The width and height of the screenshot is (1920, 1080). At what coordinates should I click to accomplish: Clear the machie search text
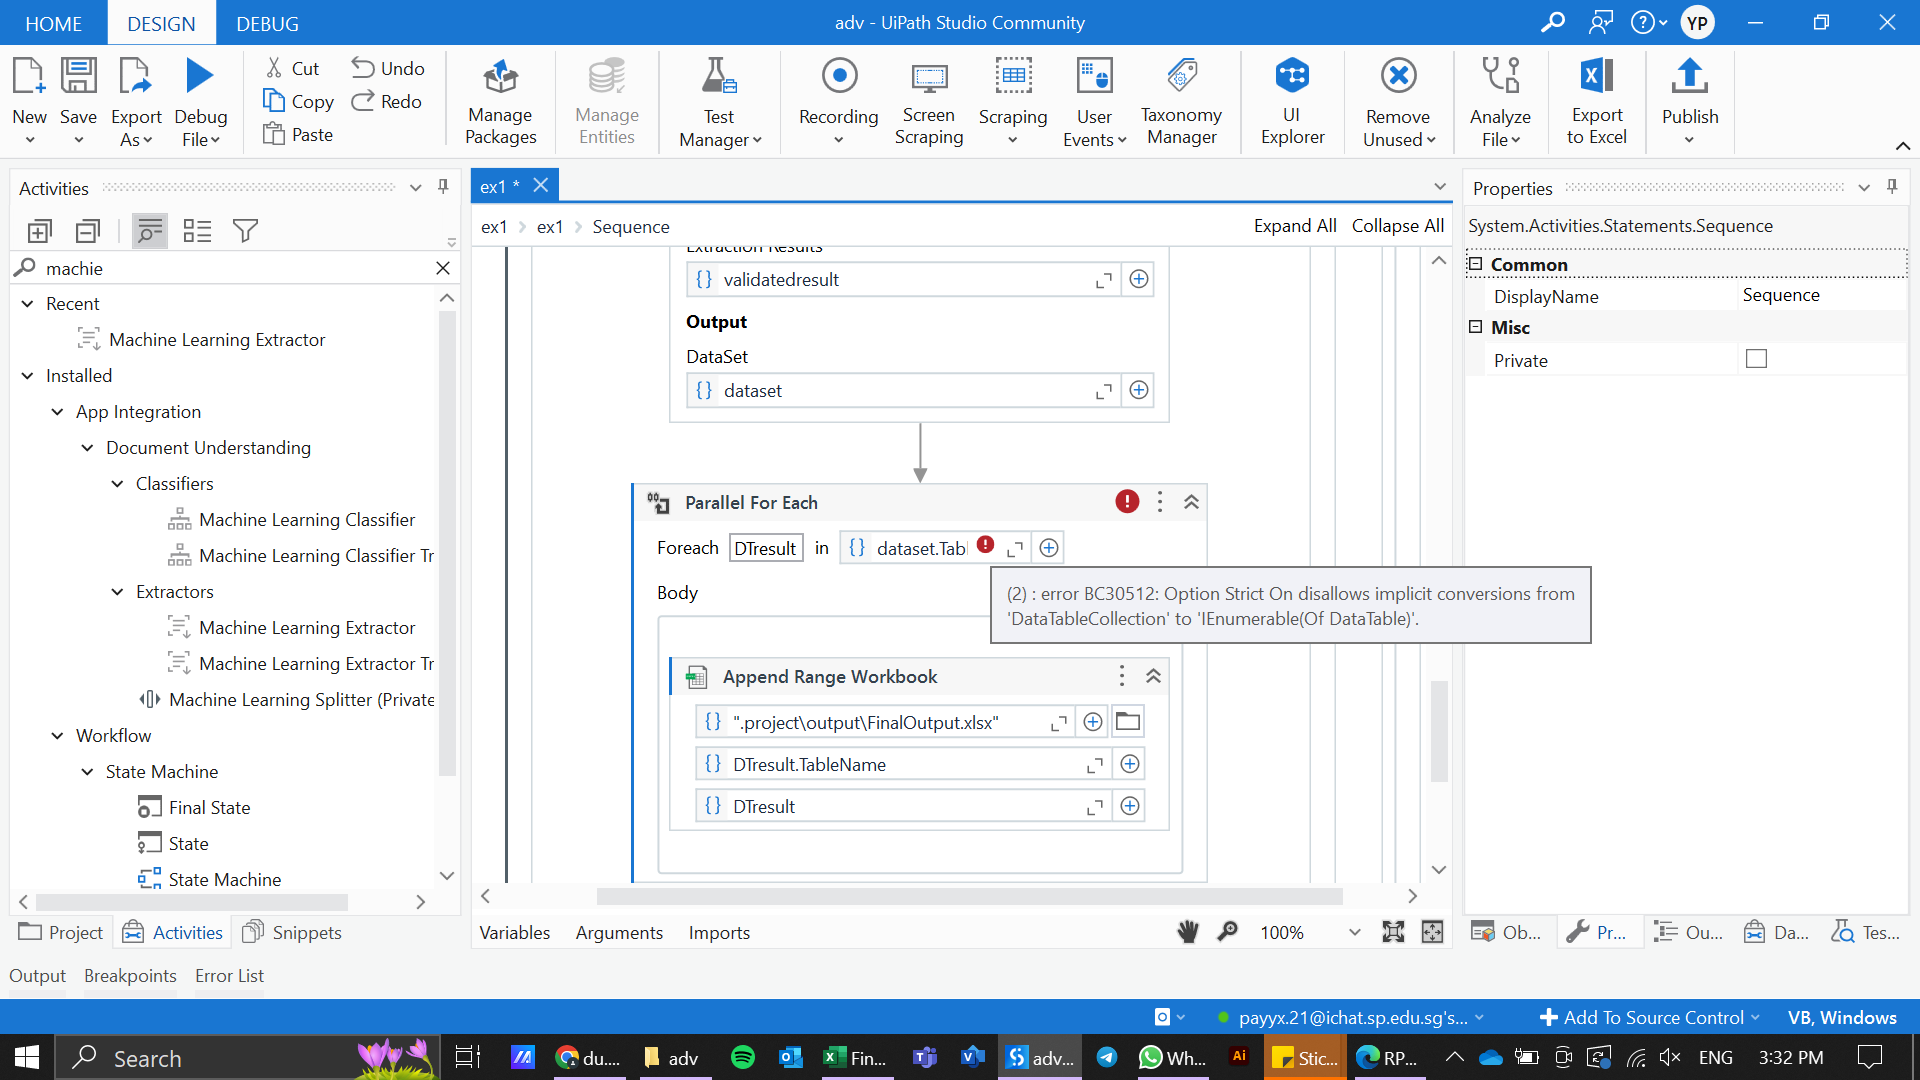coord(443,268)
